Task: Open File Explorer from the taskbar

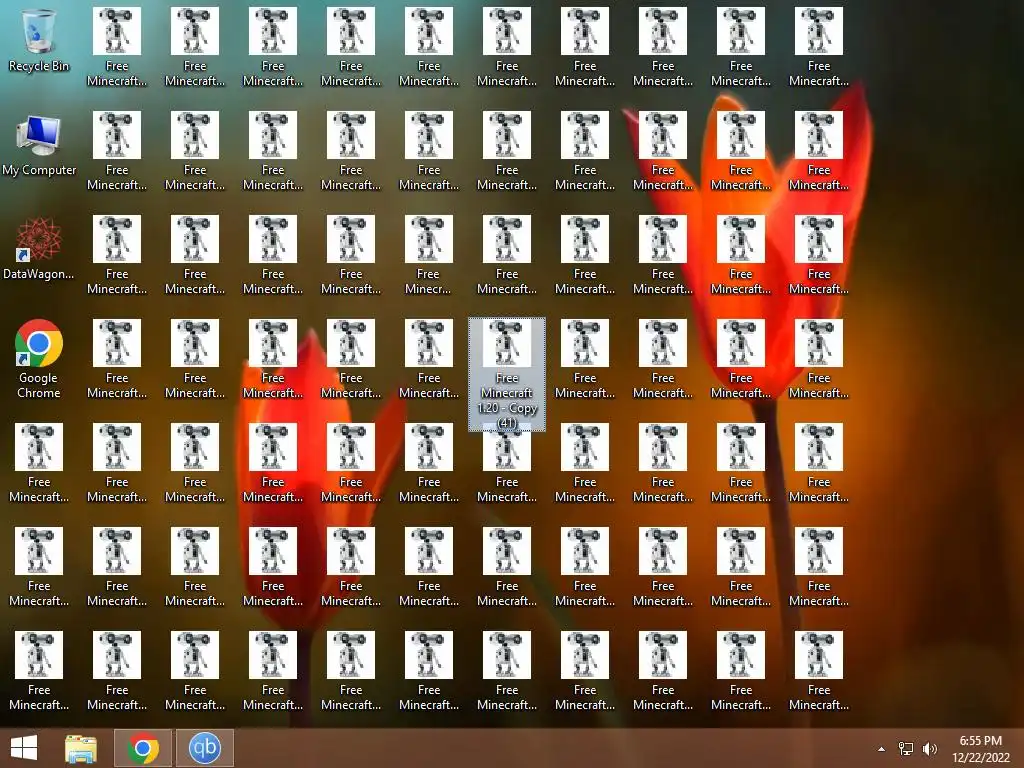Action: 81,748
